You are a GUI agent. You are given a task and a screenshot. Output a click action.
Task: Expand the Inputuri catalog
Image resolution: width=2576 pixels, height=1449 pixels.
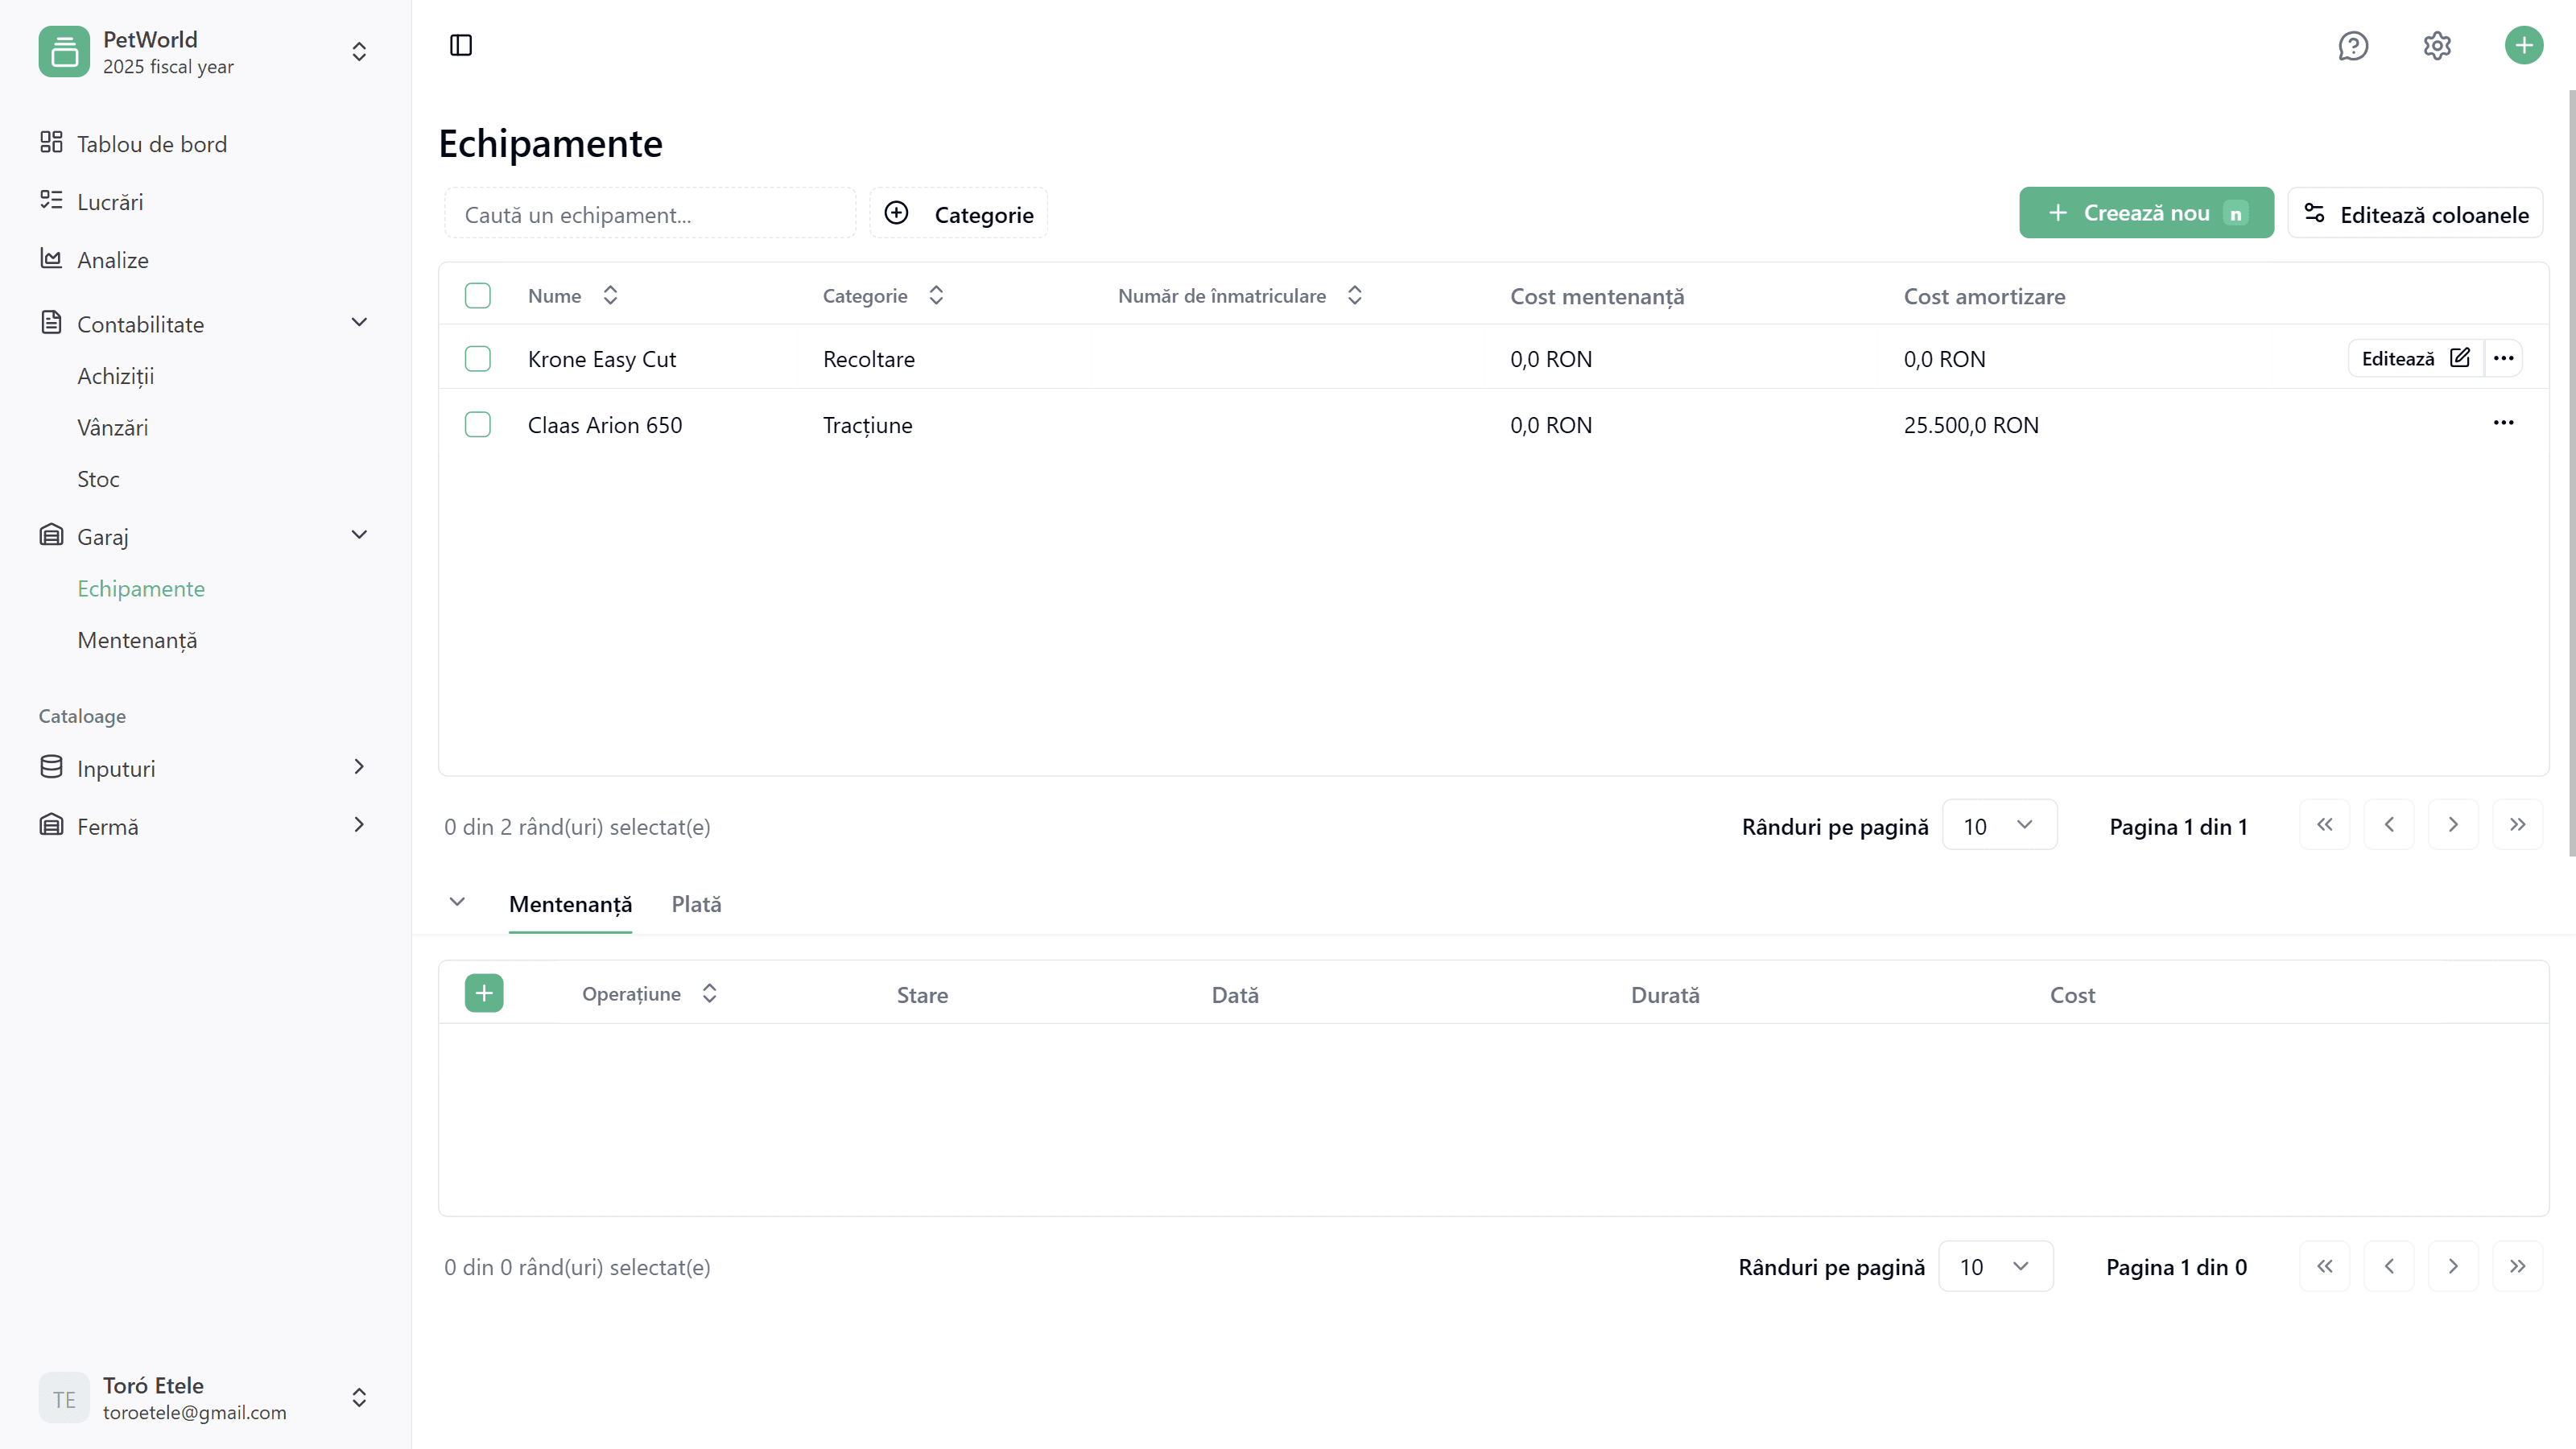pyautogui.click(x=359, y=767)
